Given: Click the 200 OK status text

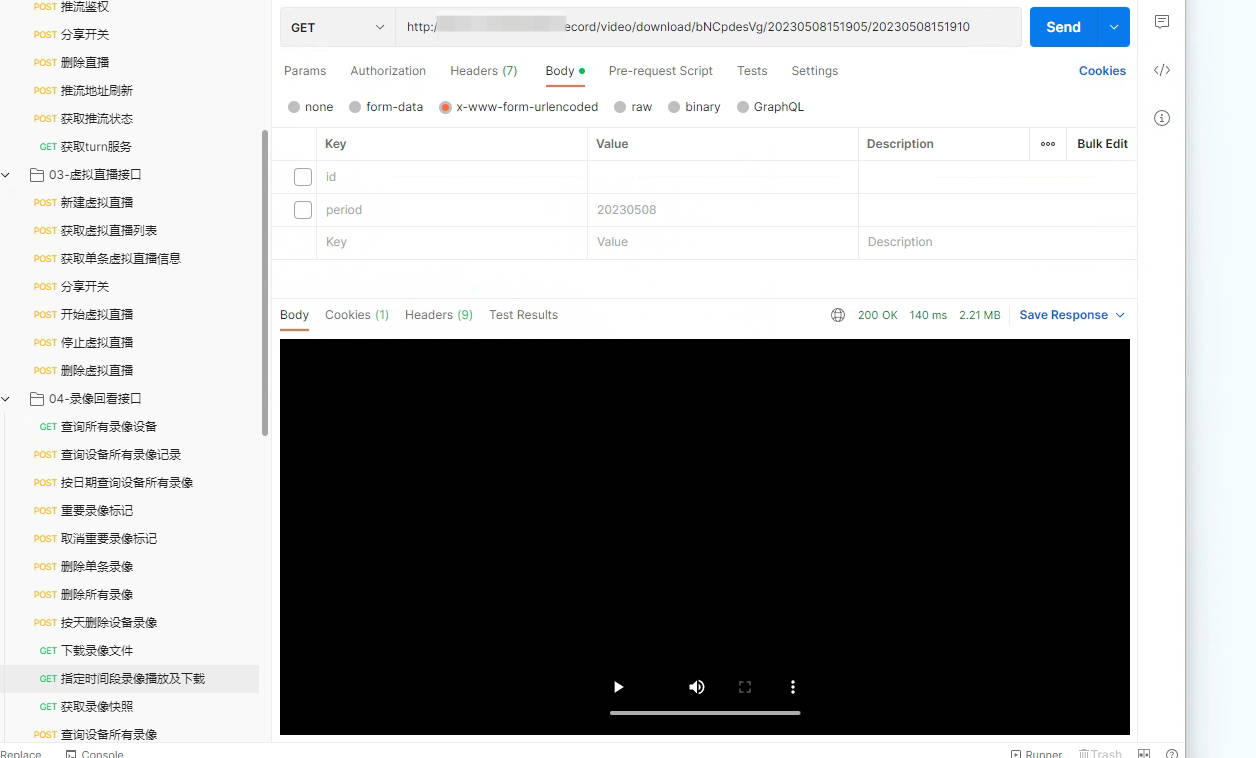Looking at the screenshot, I should coord(877,315).
